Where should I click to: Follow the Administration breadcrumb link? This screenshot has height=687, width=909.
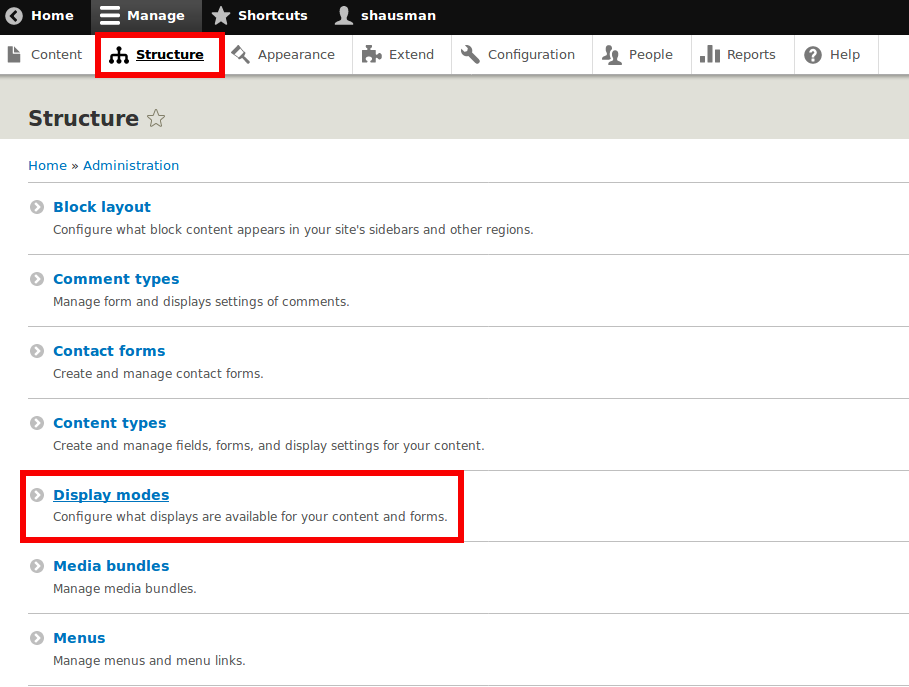point(131,166)
